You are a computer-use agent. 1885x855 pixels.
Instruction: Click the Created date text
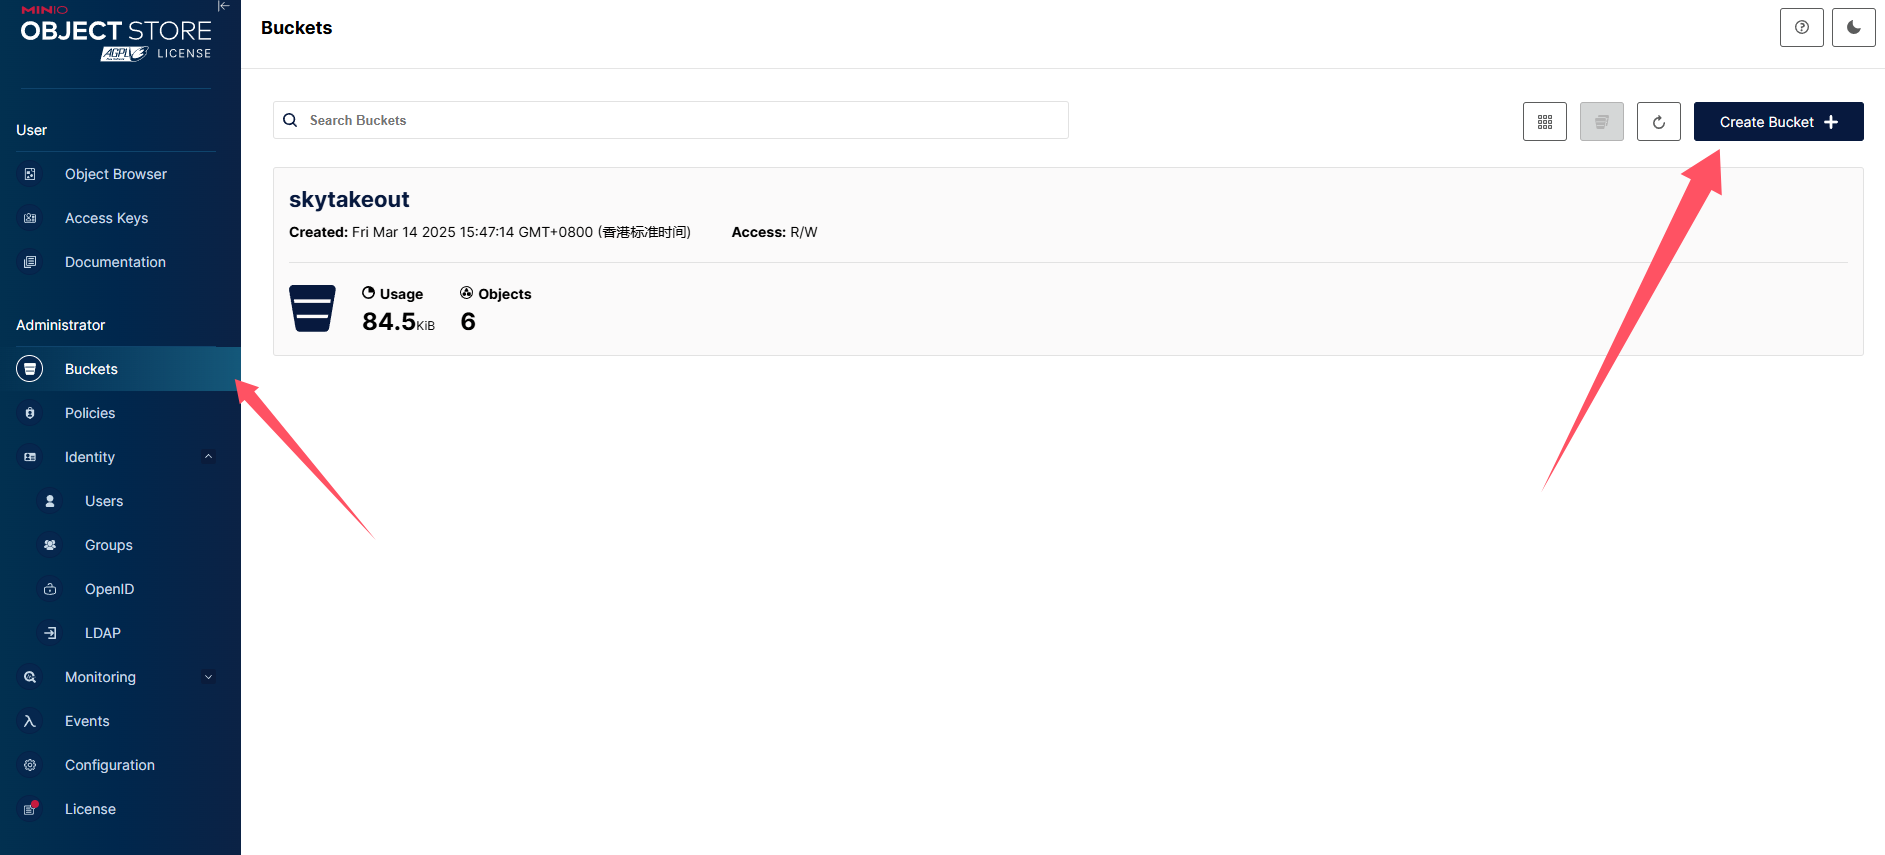[x=490, y=232]
